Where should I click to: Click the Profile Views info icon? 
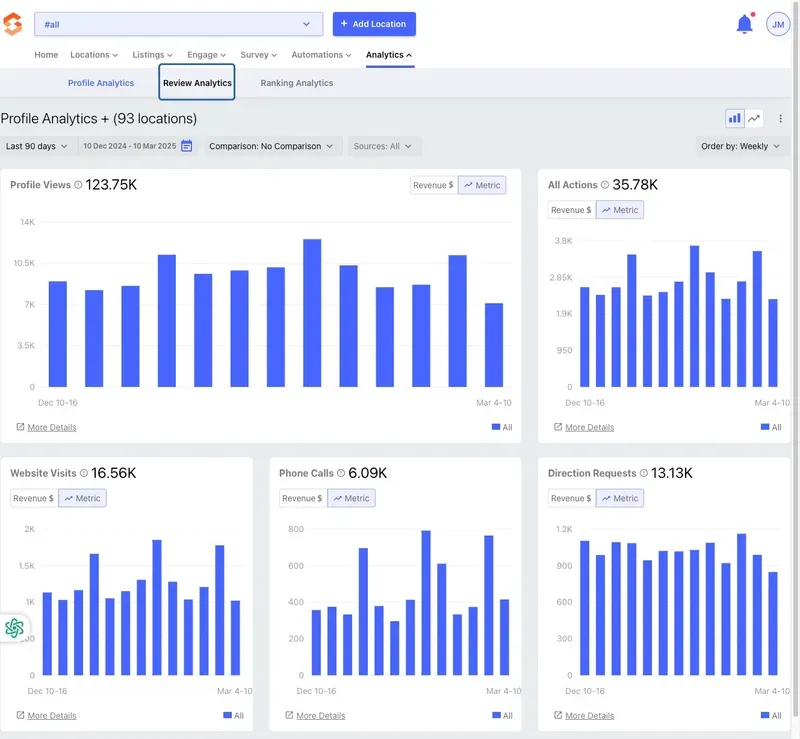click(78, 185)
